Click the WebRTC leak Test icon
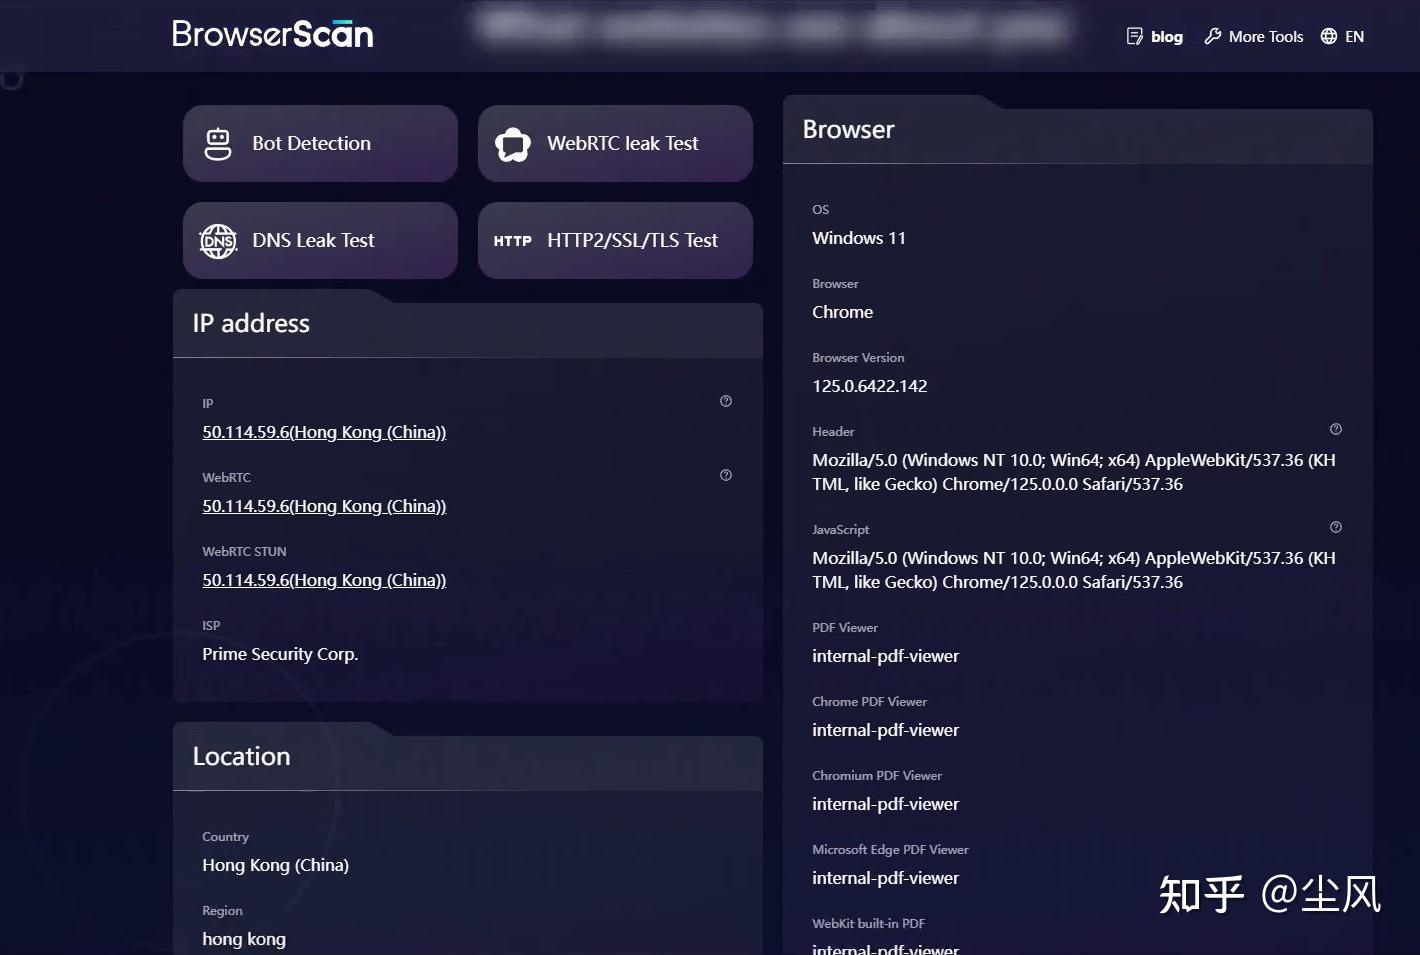This screenshot has height=955, width=1420. point(513,144)
